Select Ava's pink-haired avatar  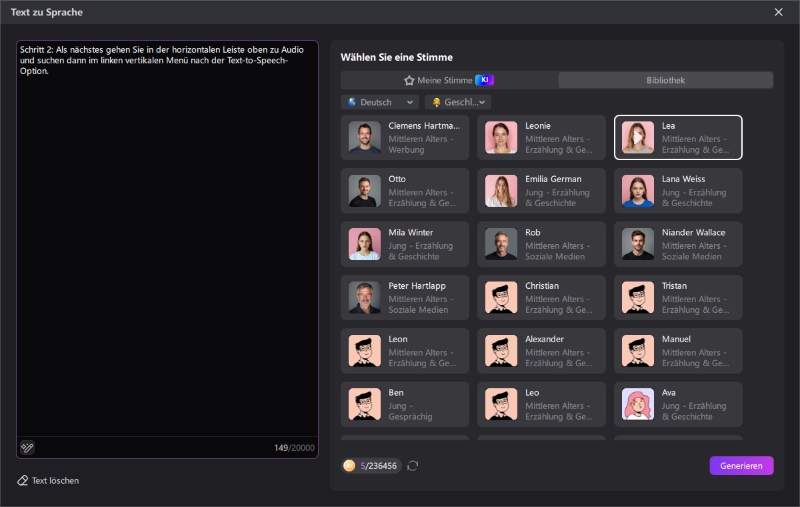pyautogui.click(x=638, y=404)
